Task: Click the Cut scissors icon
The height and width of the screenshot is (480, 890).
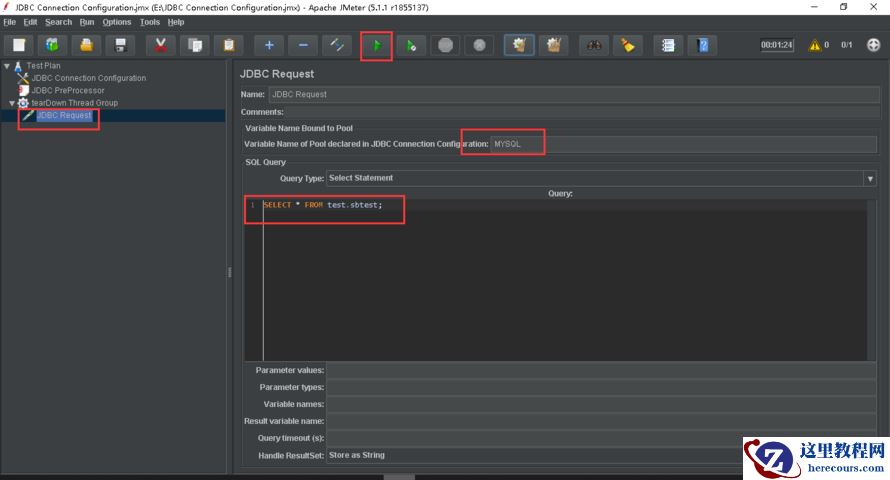Action: click(160, 45)
